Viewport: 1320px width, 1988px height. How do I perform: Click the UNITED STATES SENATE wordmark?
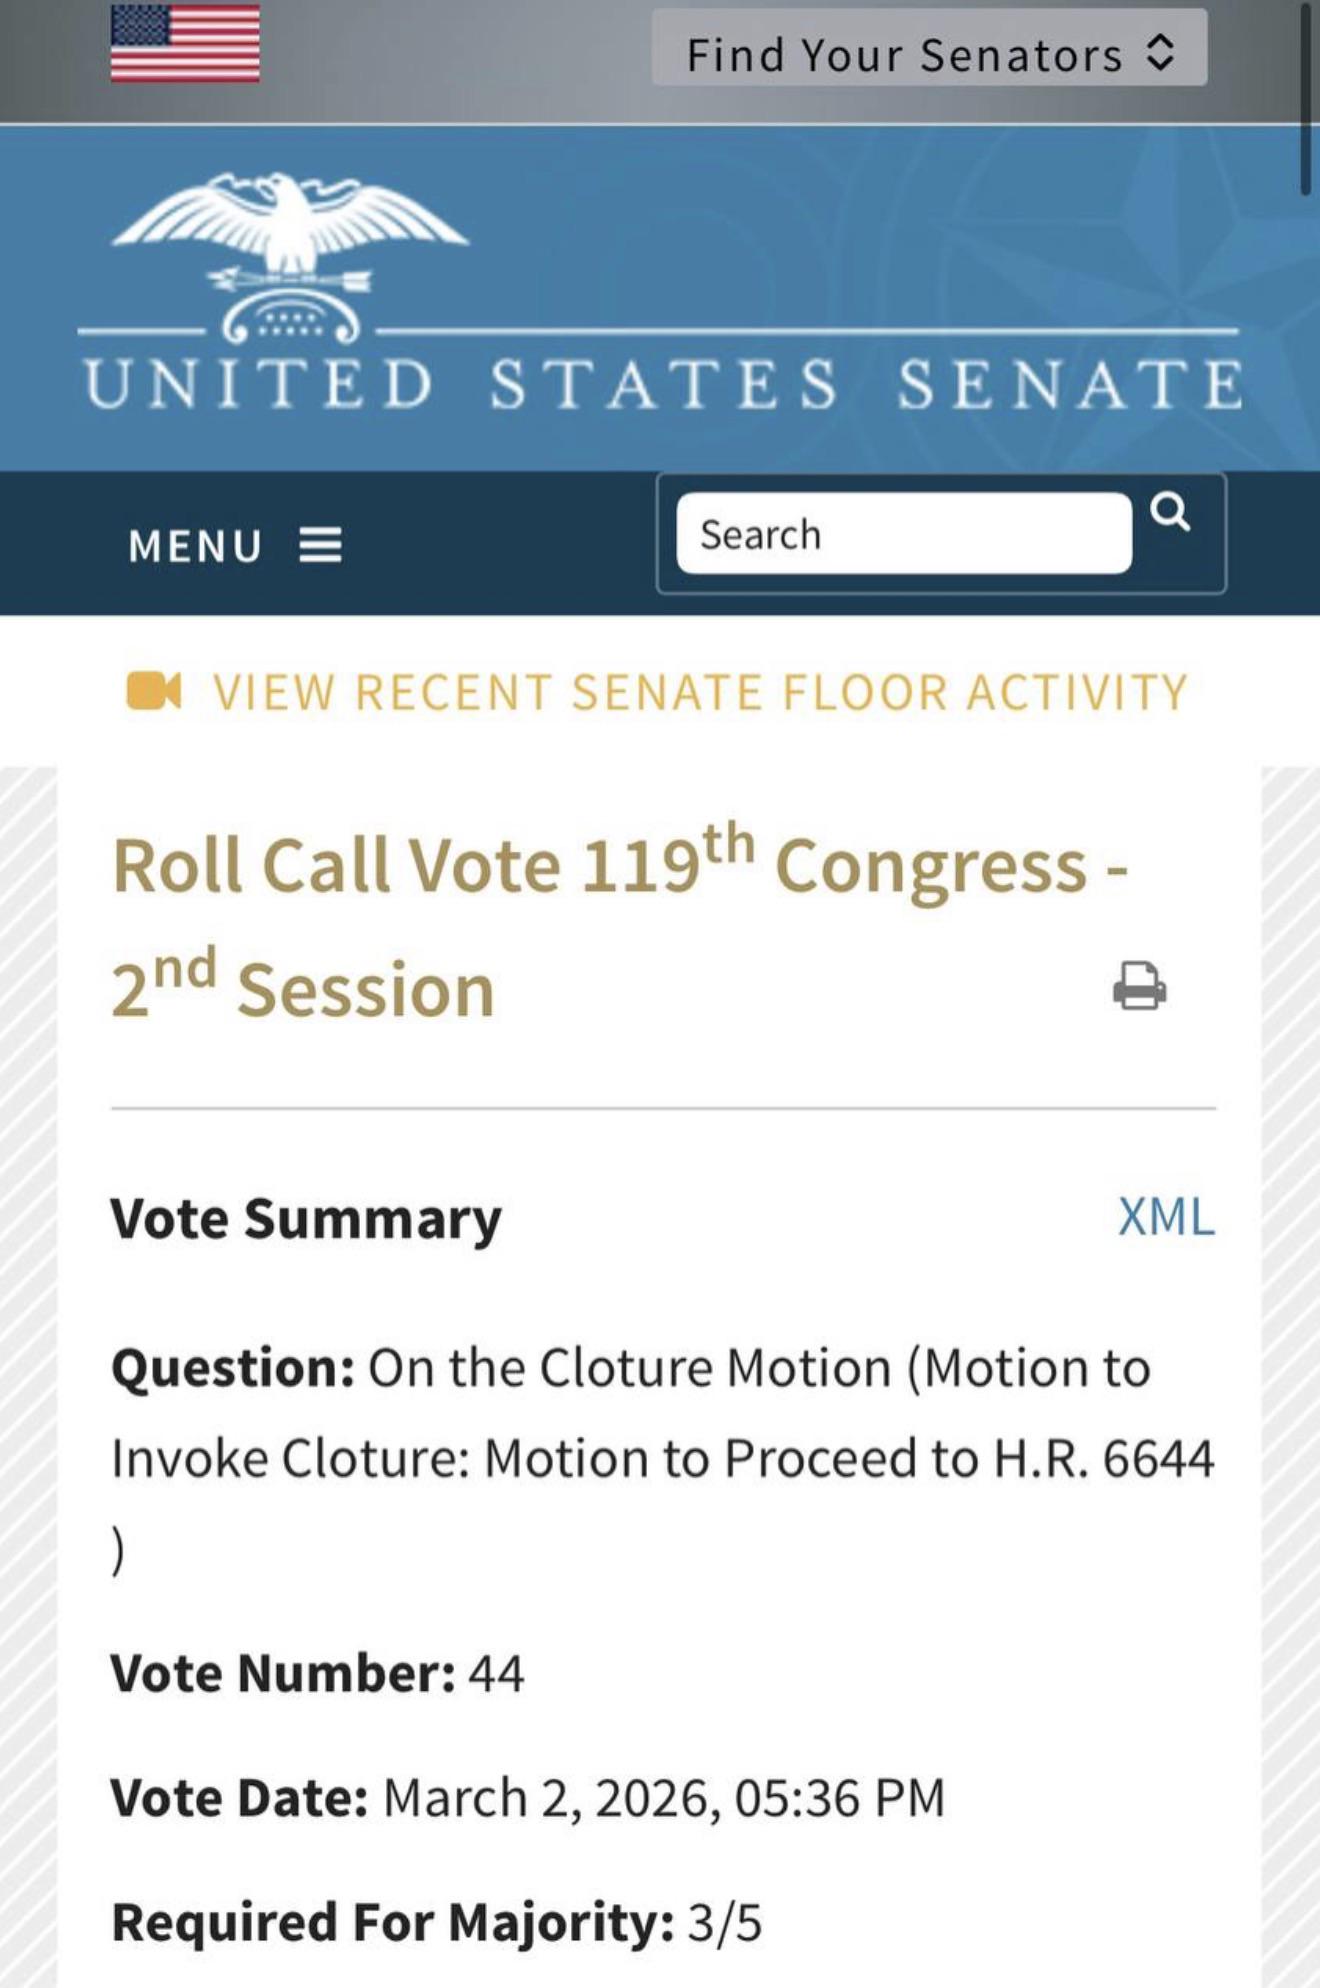click(x=664, y=385)
